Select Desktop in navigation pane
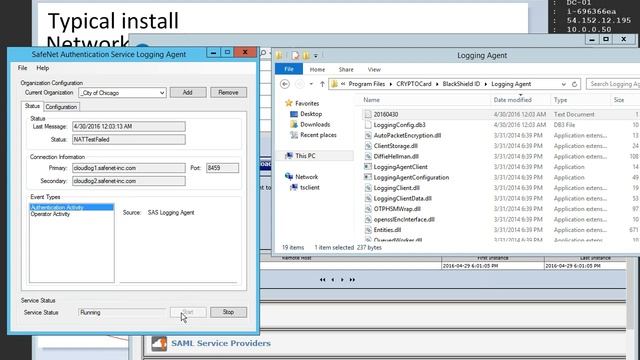This screenshot has height=360, width=640. point(311,114)
